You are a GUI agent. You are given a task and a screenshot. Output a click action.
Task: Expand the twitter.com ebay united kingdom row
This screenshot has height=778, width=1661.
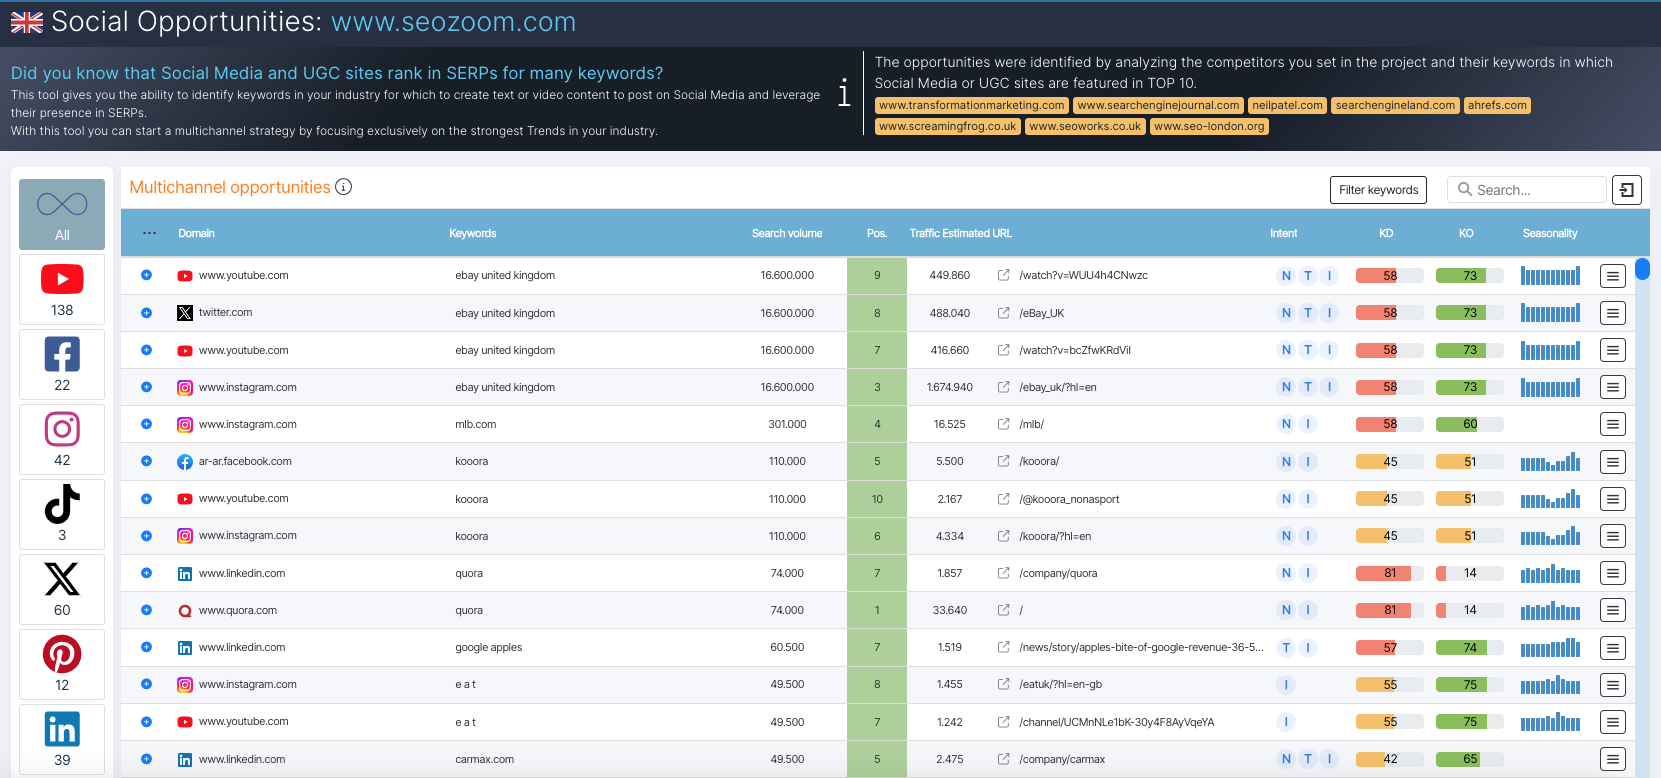tap(146, 313)
